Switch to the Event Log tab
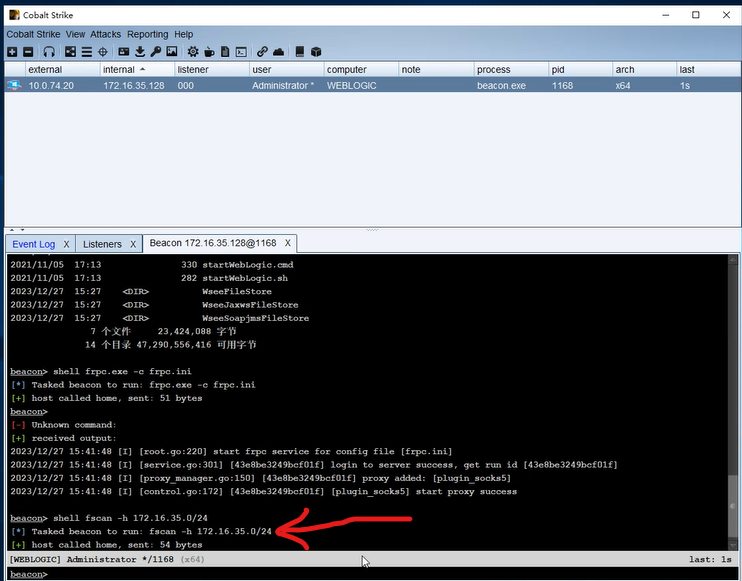Image resolution: width=742 pixels, height=581 pixels. tap(34, 244)
